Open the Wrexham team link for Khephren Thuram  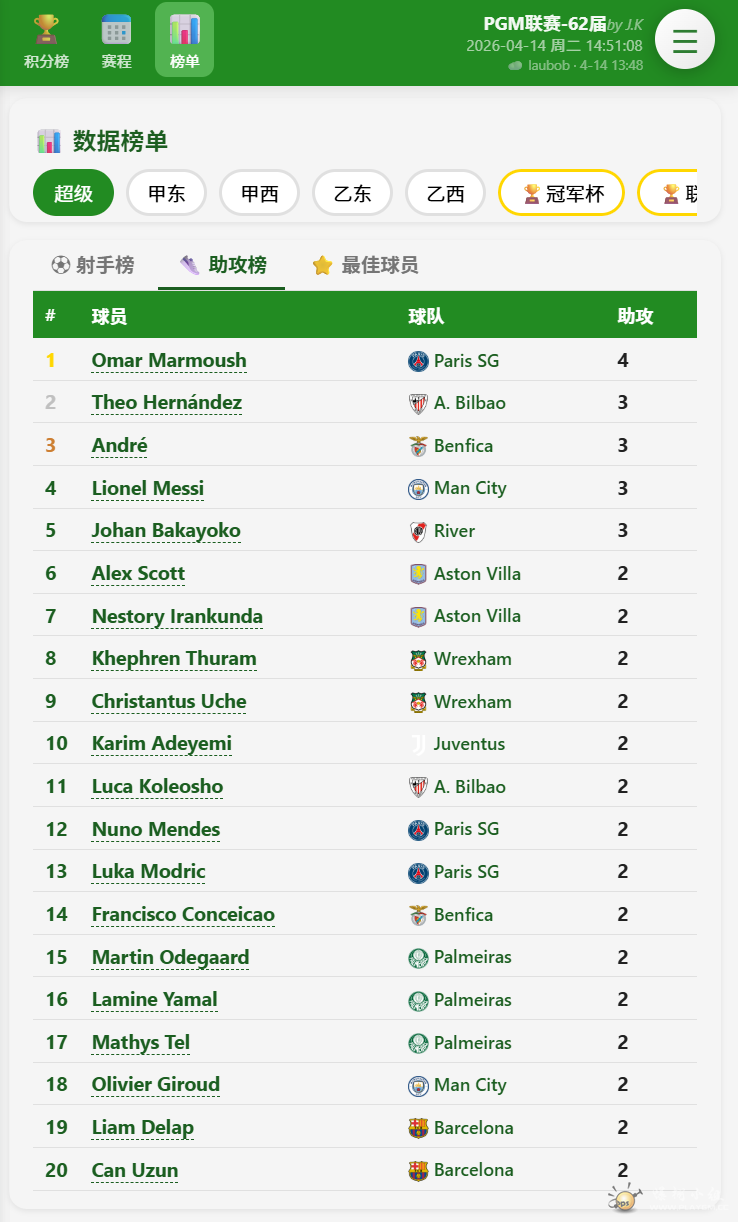pyautogui.click(x=472, y=659)
